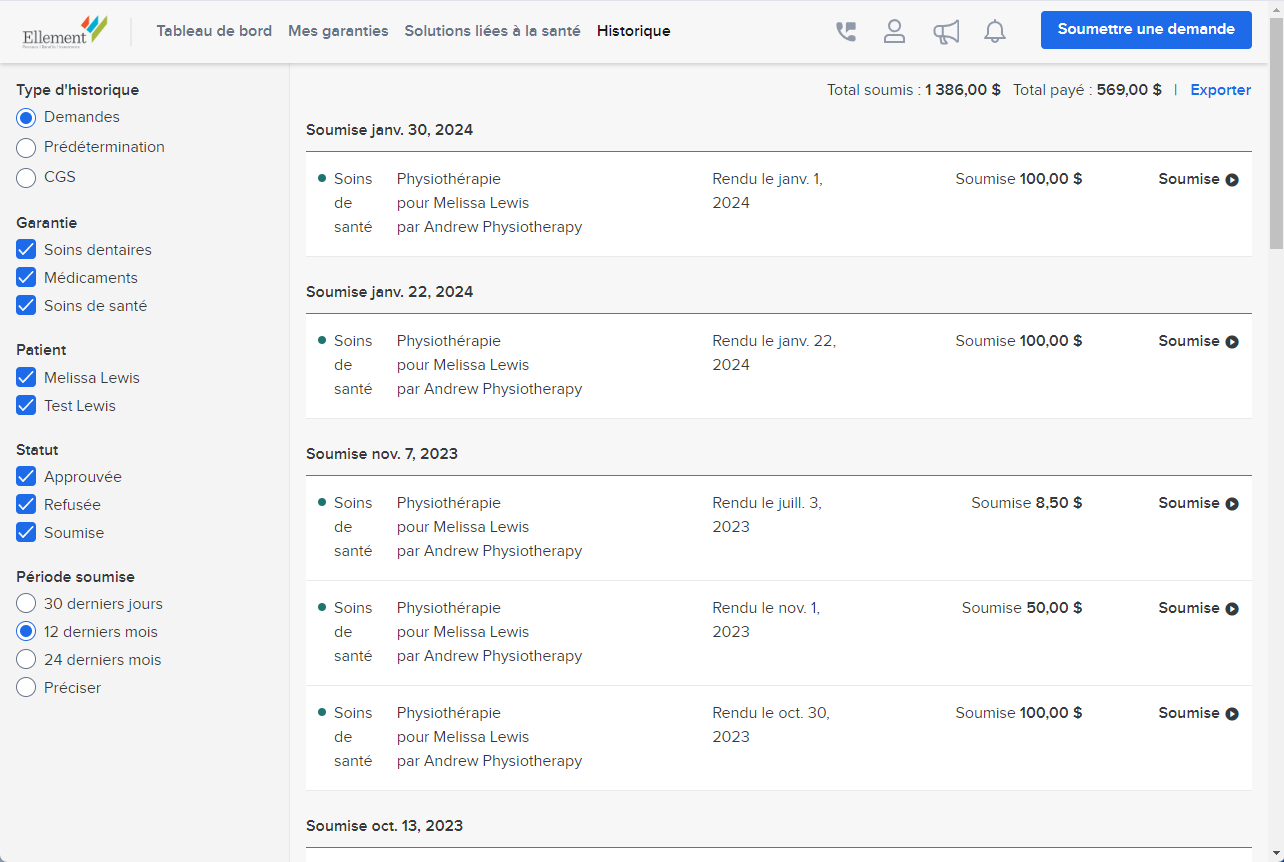
Task: Open claim arrow for janv. 22, 2024 claim
Action: pos(1232,342)
